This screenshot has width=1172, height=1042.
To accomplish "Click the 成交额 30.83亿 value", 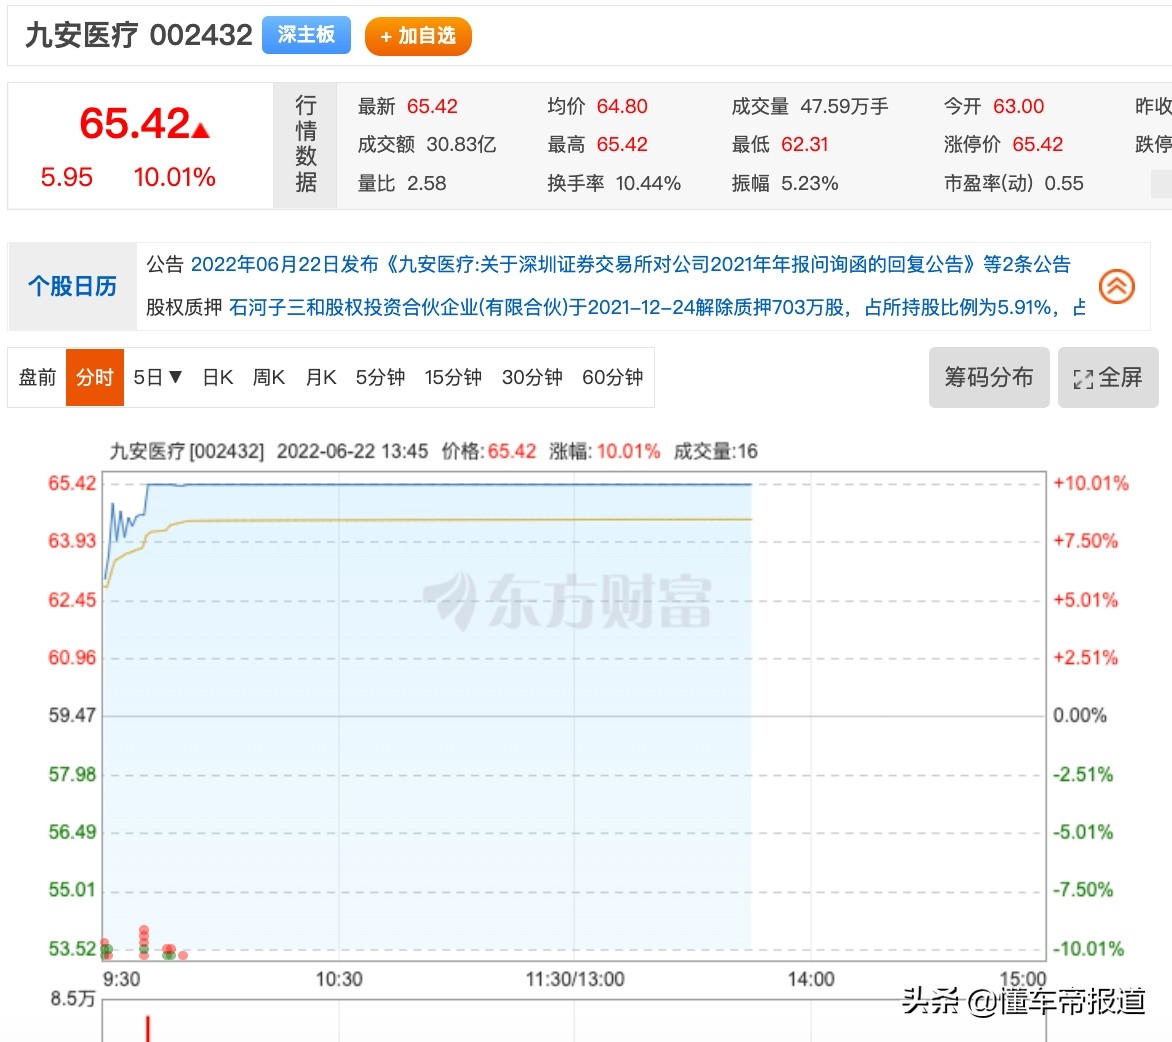I will coord(460,144).
